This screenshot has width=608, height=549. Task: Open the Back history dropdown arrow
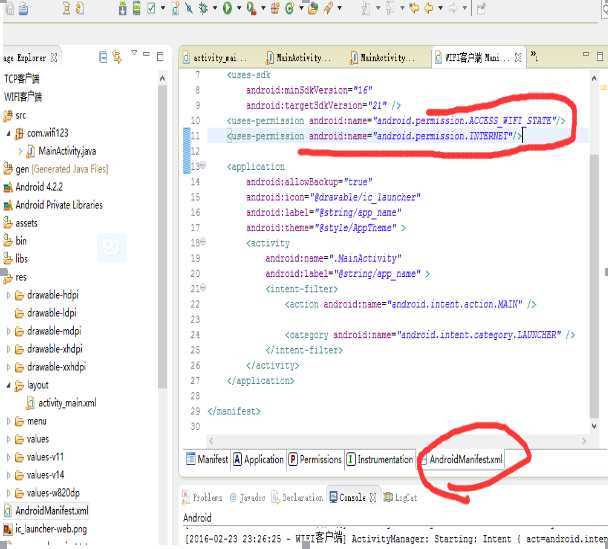pyautogui.click(x=440, y=8)
